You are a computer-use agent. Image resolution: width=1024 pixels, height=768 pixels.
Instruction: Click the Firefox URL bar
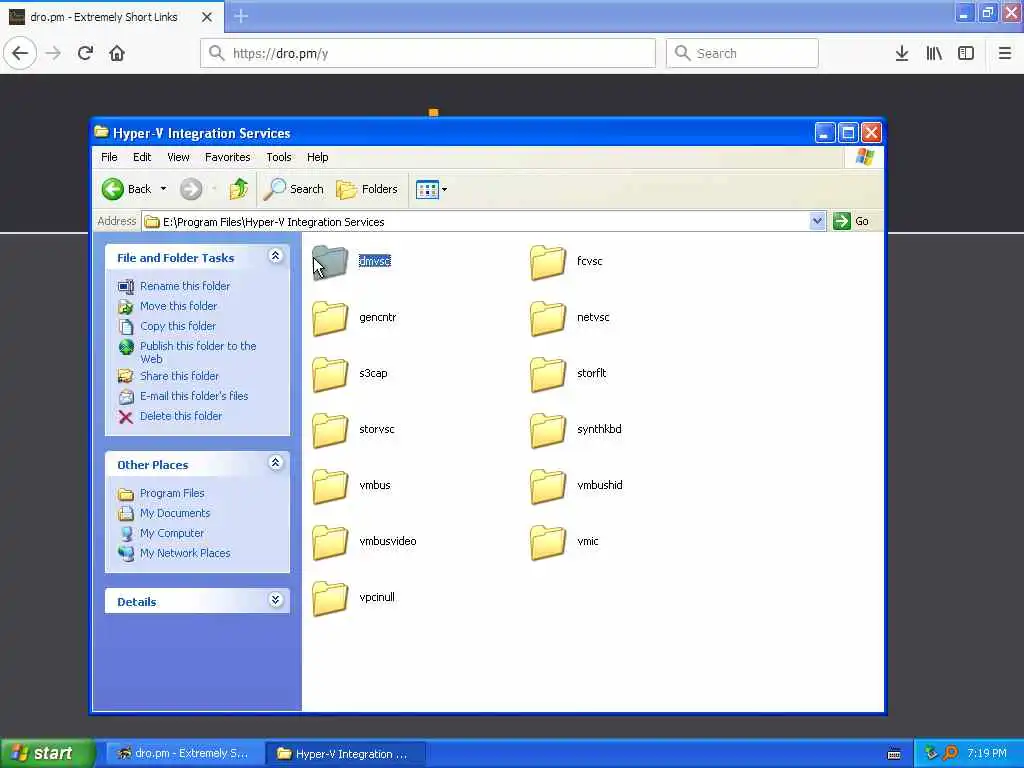click(x=428, y=54)
